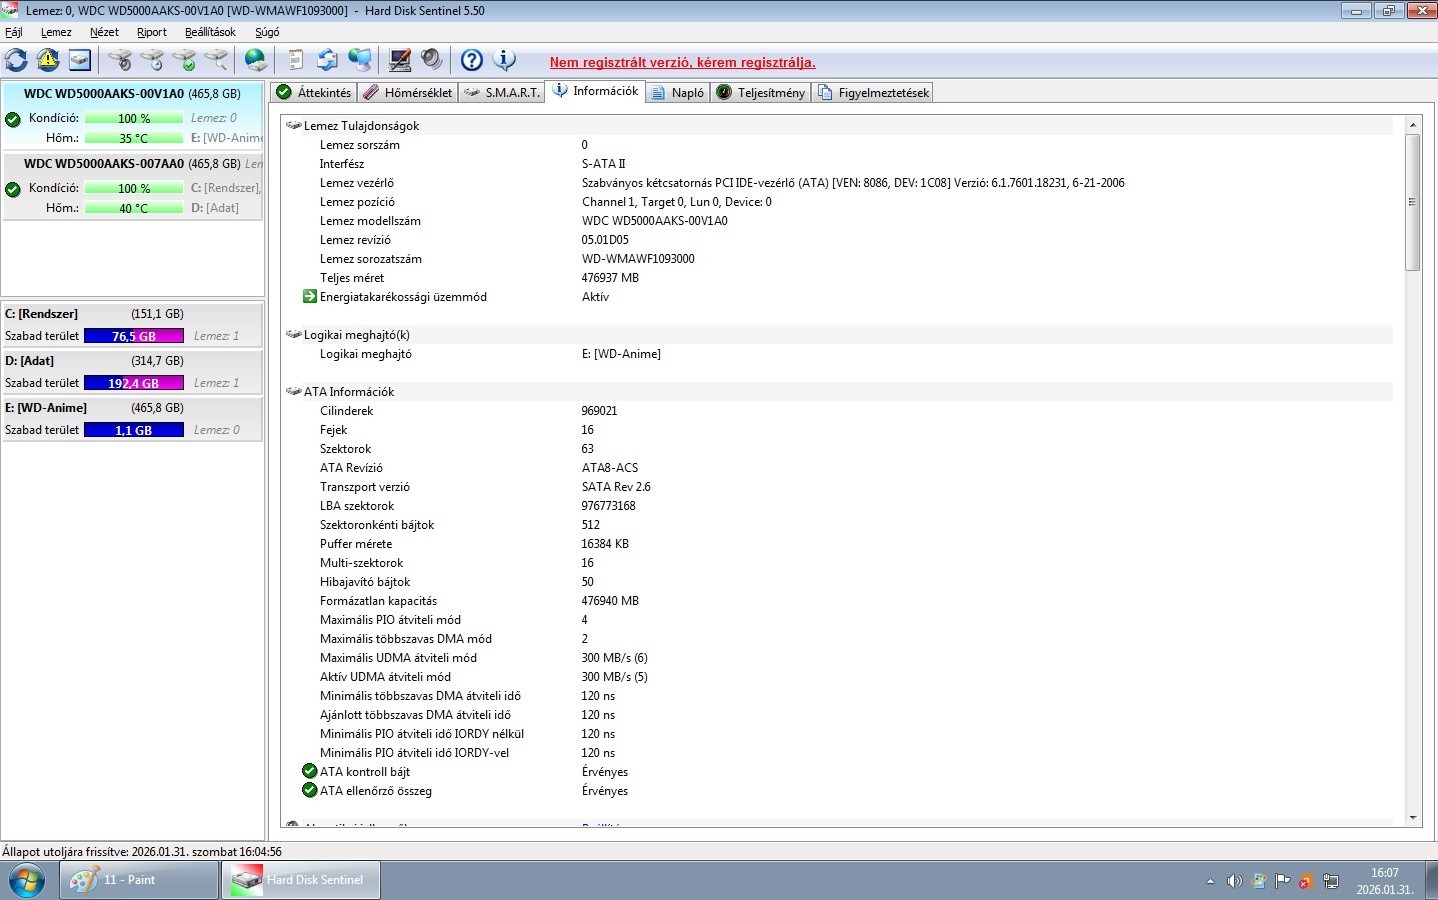This screenshot has width=1438, height=900.
Task: Switch to the S.M.A.R.T. tab
Action: click(x=502, y=92)
